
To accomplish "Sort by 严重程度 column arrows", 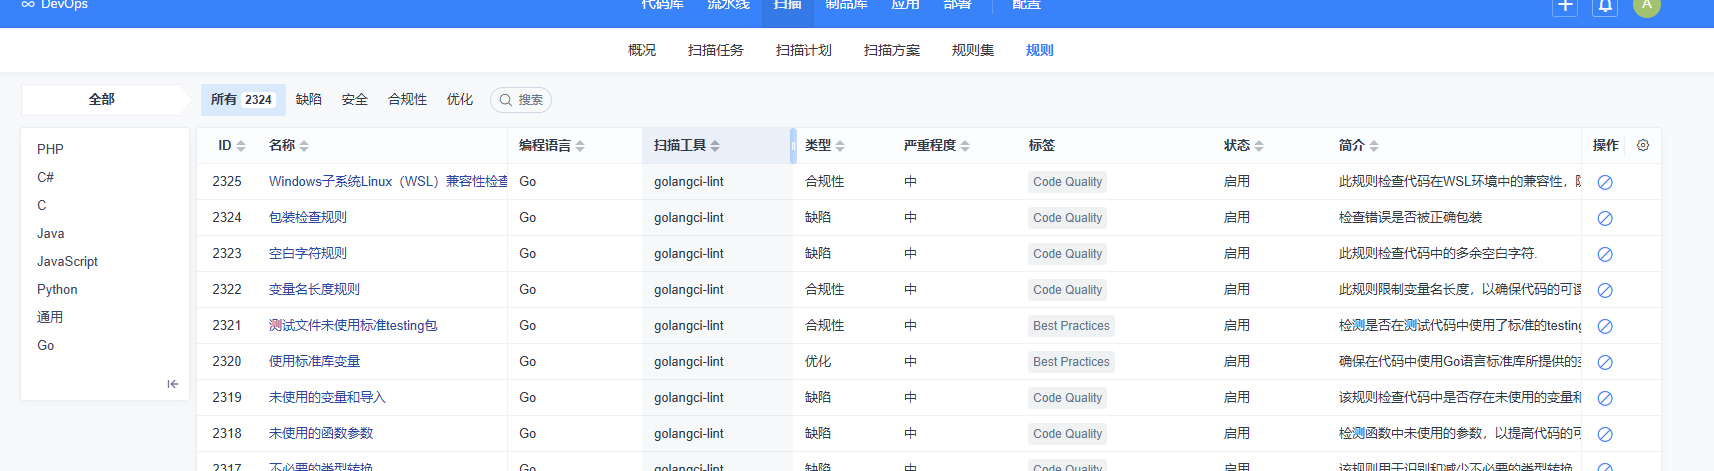I will (x=965, y=146).
